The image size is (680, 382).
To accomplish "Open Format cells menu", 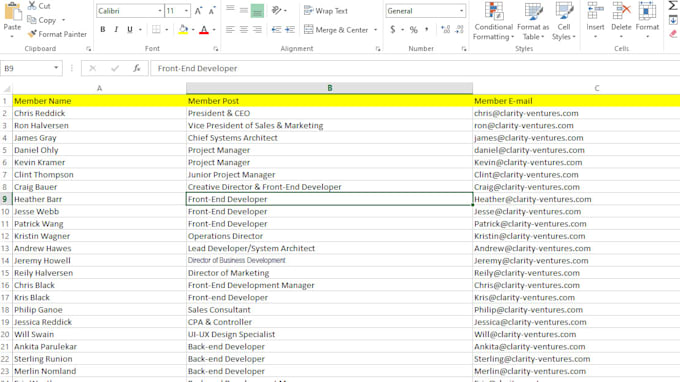I will [647, 20].
